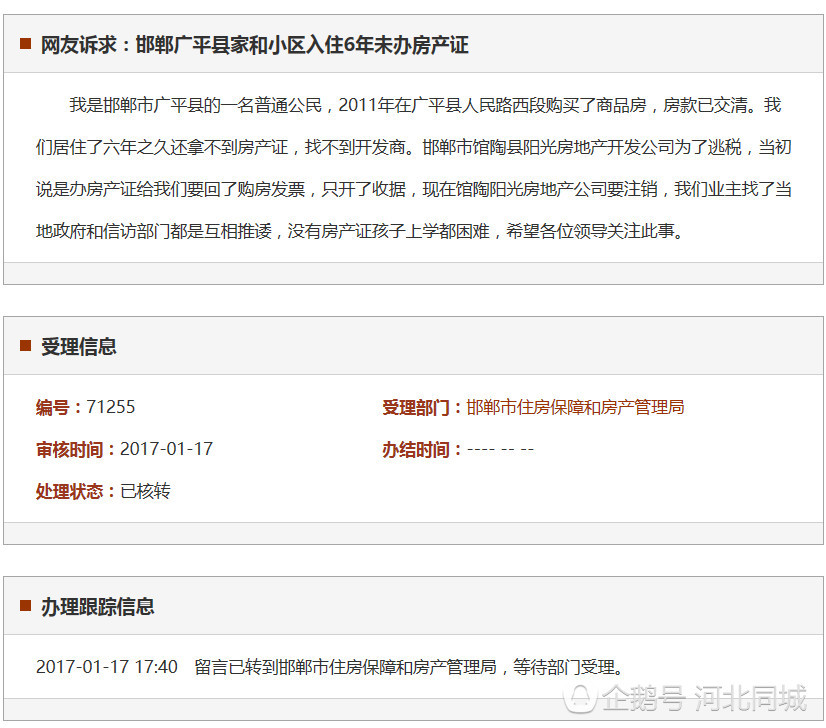
Task: Click the red square icon before 受理信息 header
Action: pos(27,347)
